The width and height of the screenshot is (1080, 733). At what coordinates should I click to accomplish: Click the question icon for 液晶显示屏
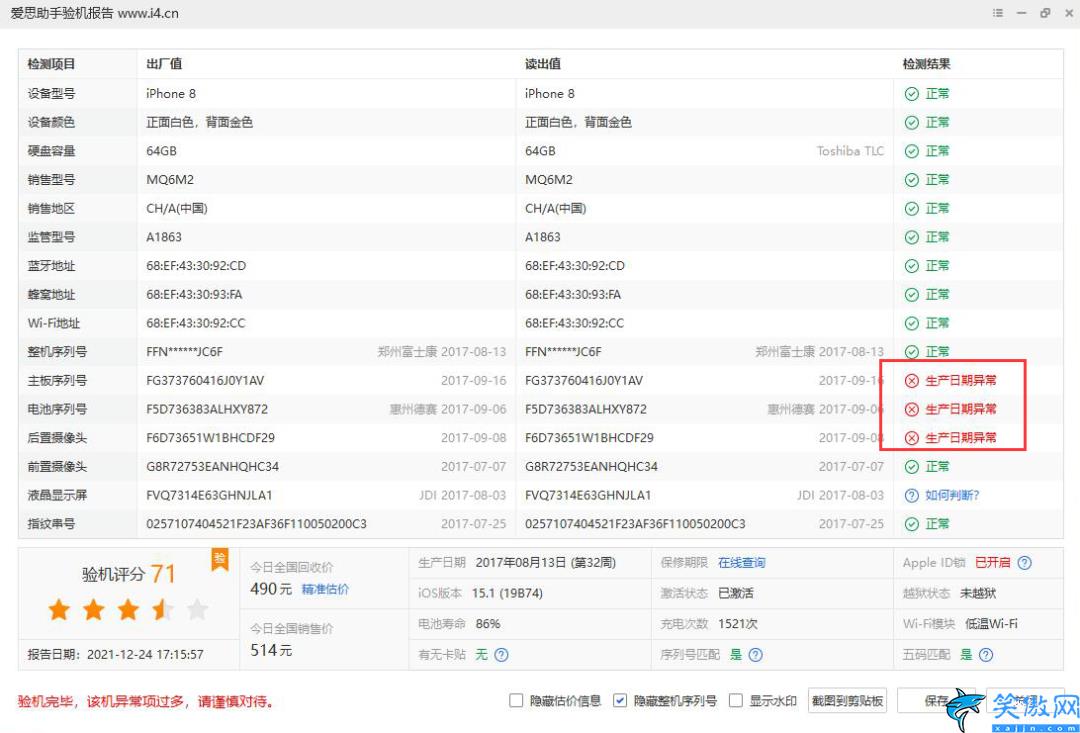click(x=912, y=495)
